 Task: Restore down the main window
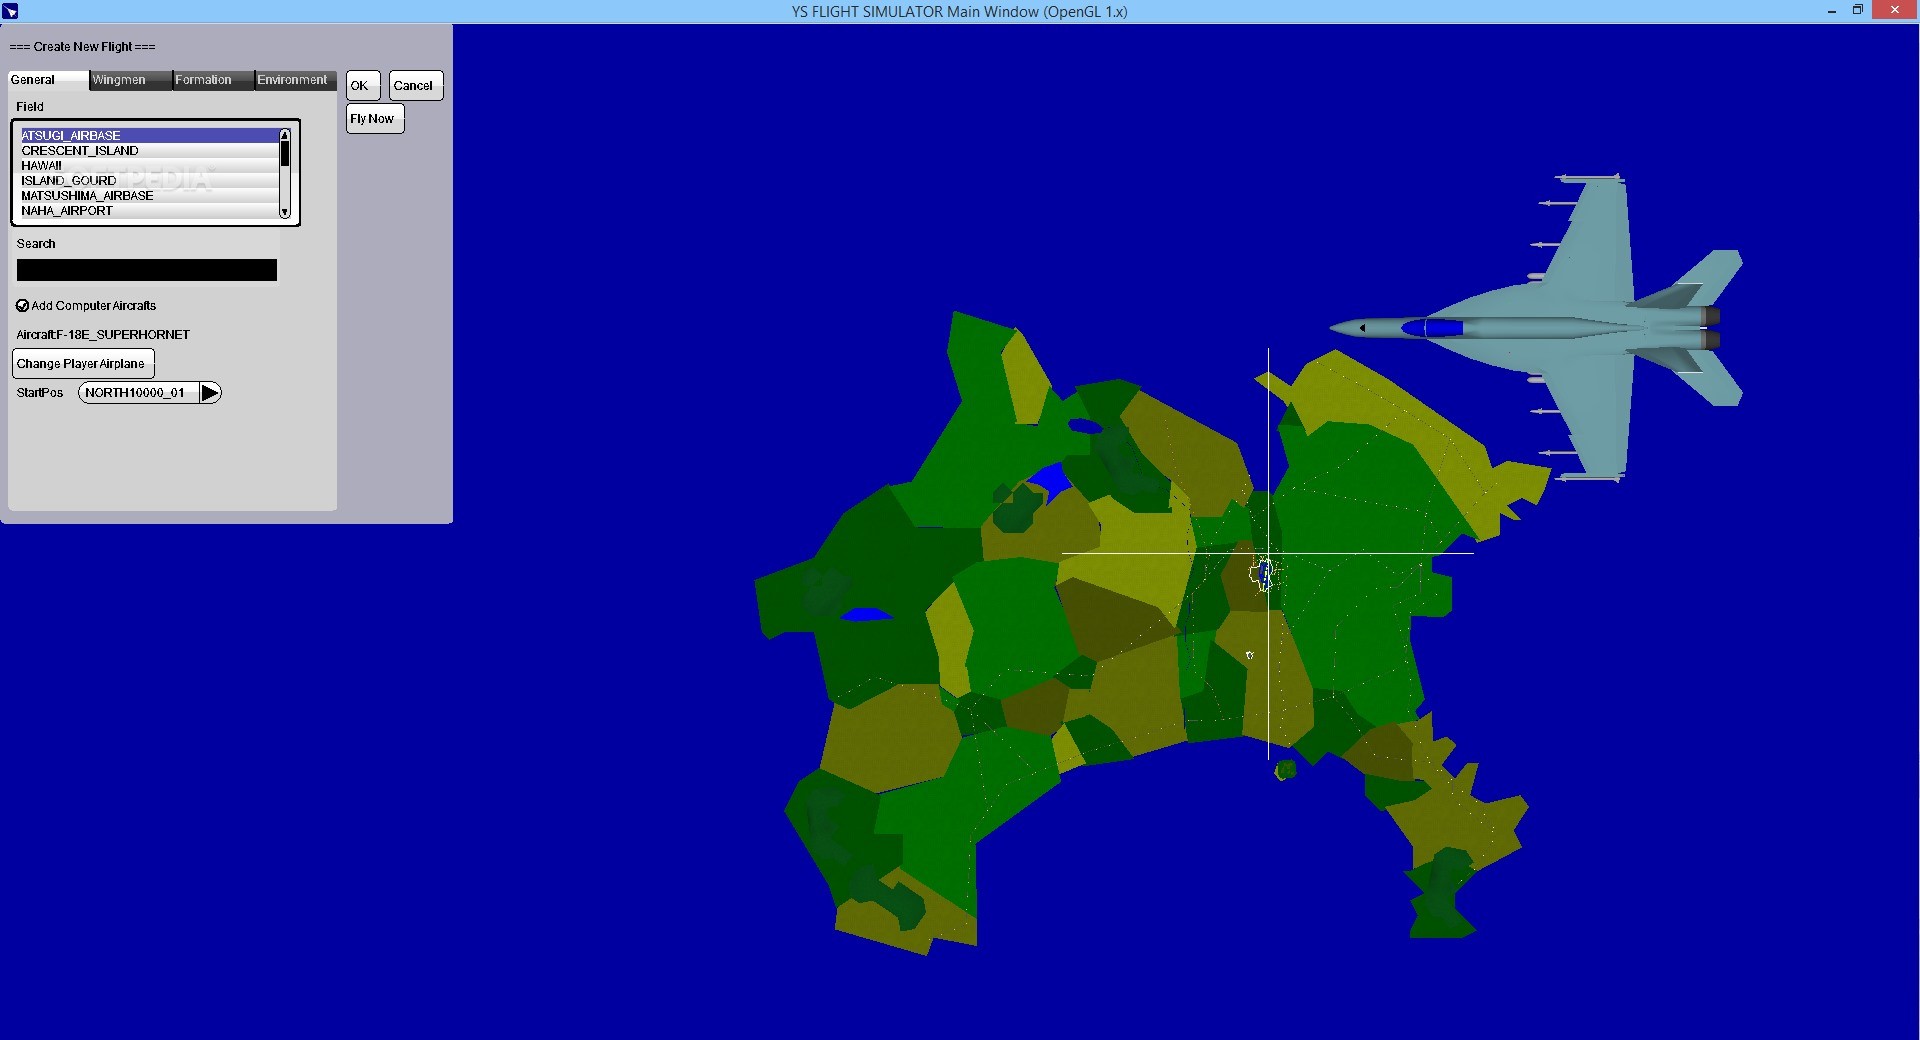[1857, 11]
